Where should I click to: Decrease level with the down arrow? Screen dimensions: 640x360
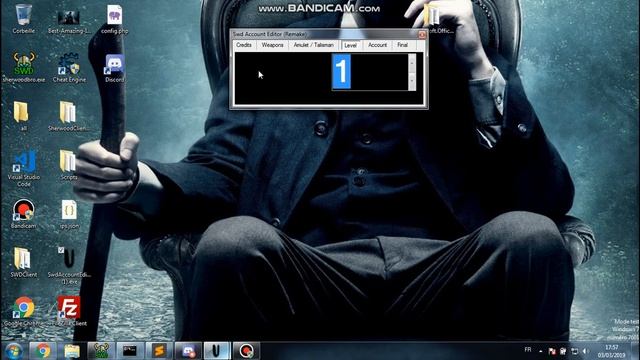pos(412,81)
